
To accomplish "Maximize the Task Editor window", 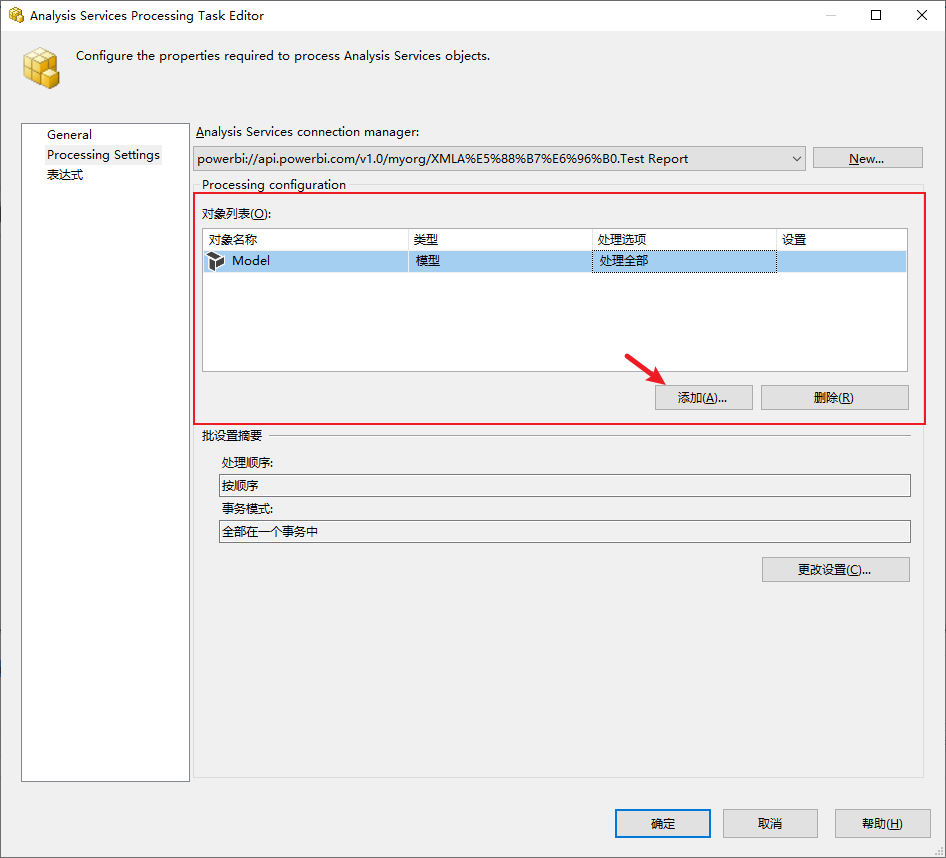I will 876,16.
